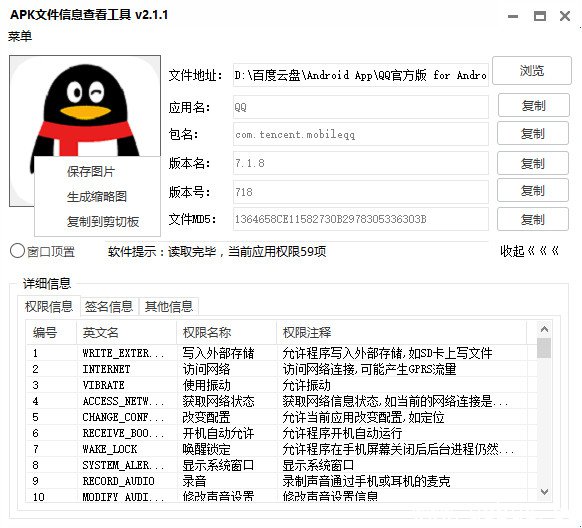Maximize the APK info tool window
Image resolution: width=582 pixels, height=528 pixels.
[540, 16]
